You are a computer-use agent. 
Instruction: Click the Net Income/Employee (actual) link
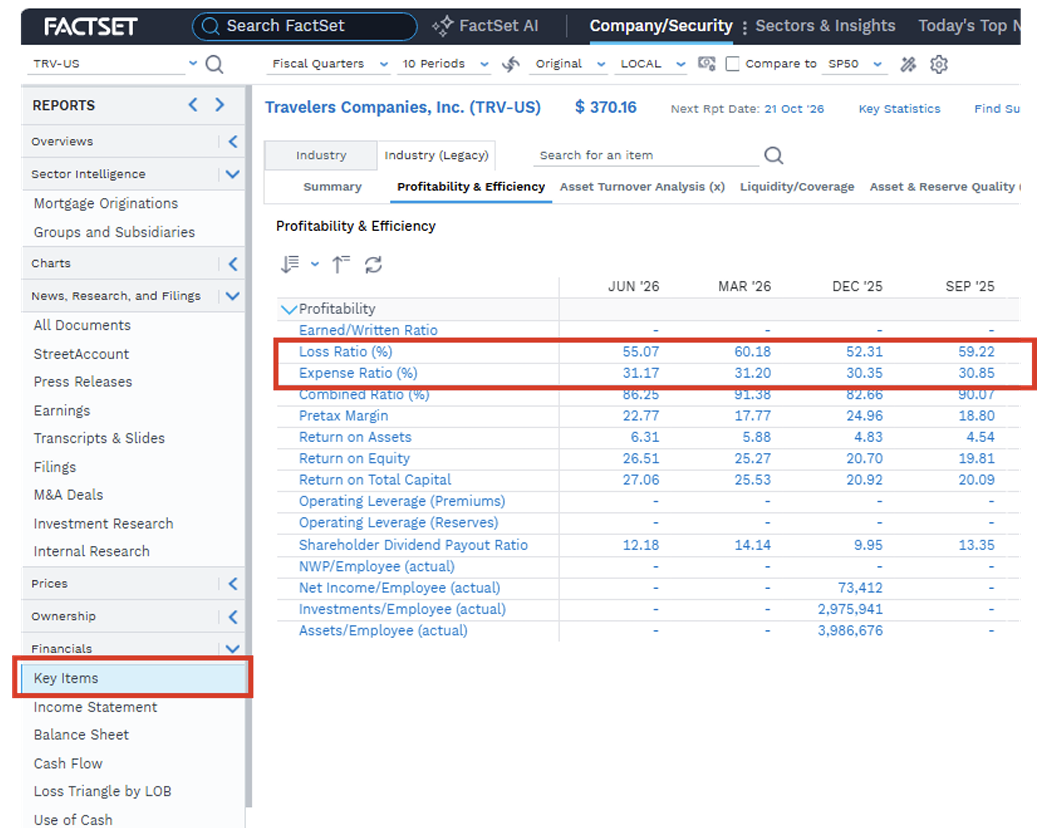click(399, 588)
